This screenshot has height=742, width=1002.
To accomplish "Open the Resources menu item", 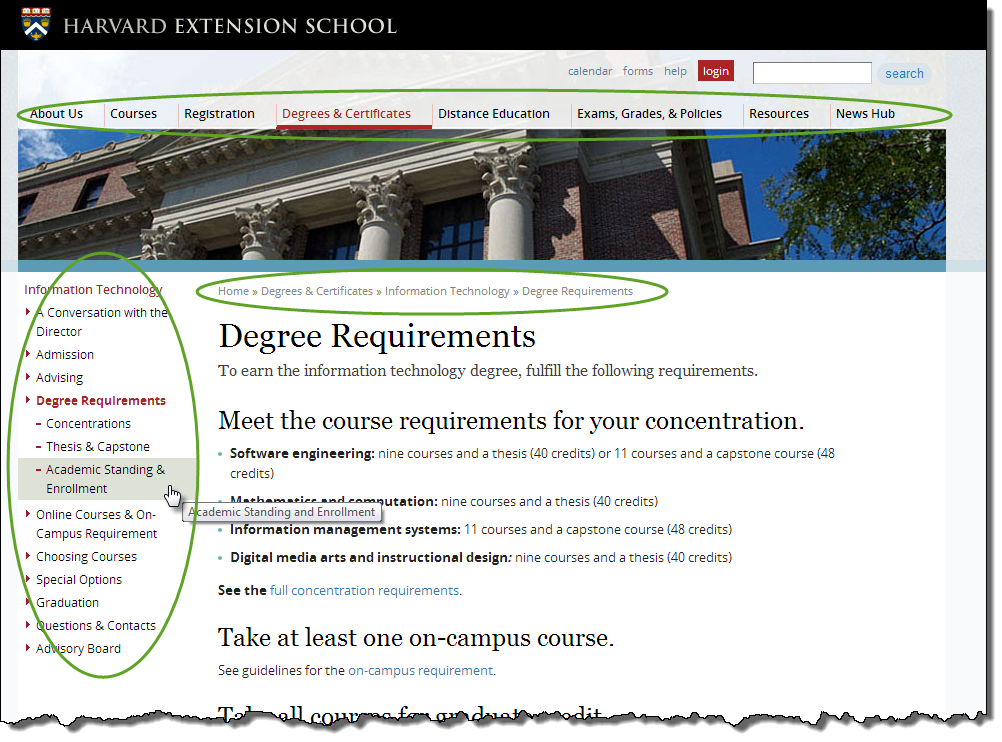I will pyautogui.click(x=779, y=114).
